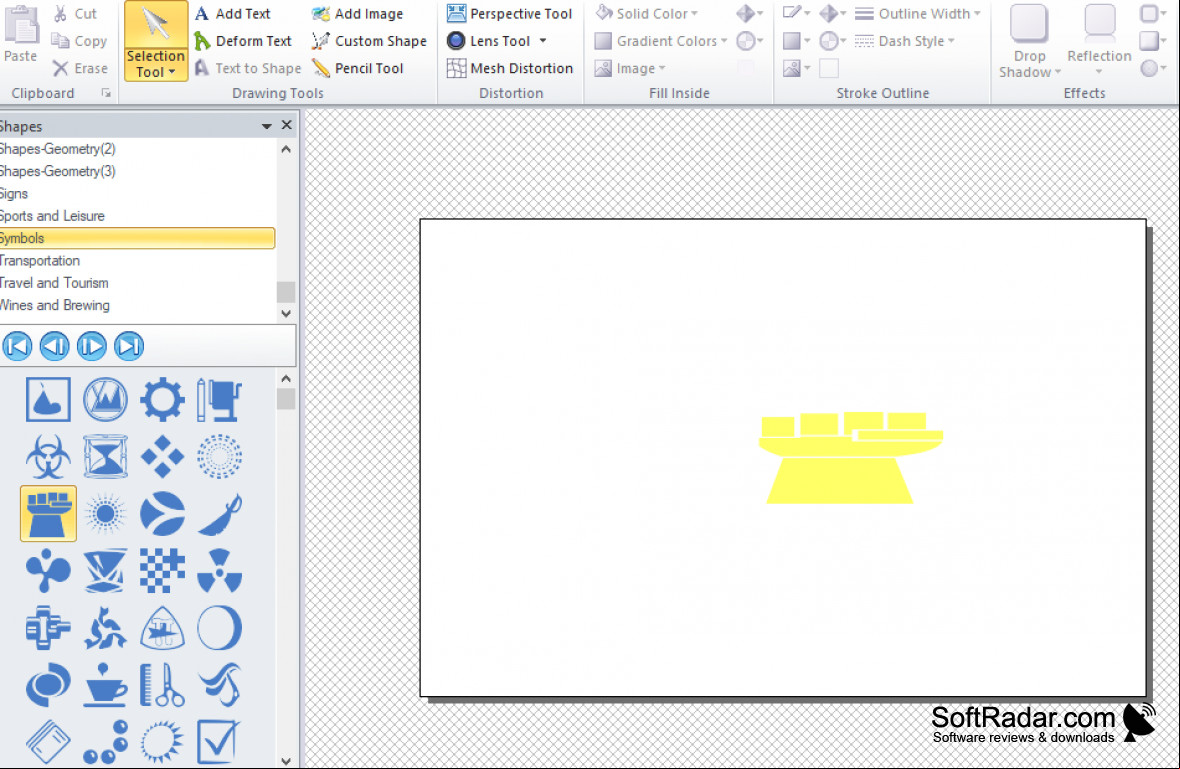Close the Shapes panel
Screen dimensions: 1180x769
pos(287,125)
